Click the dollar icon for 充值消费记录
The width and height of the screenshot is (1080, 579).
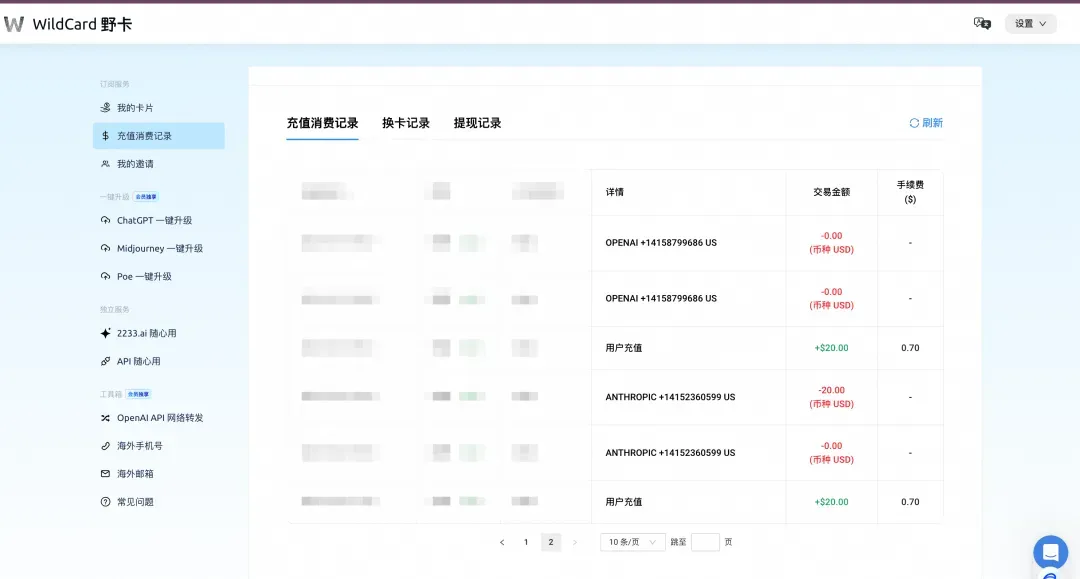point(105,136)
